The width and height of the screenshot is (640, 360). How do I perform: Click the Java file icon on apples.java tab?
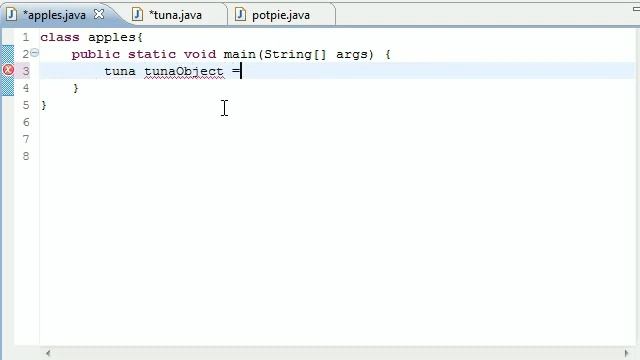tap(11, 15)
